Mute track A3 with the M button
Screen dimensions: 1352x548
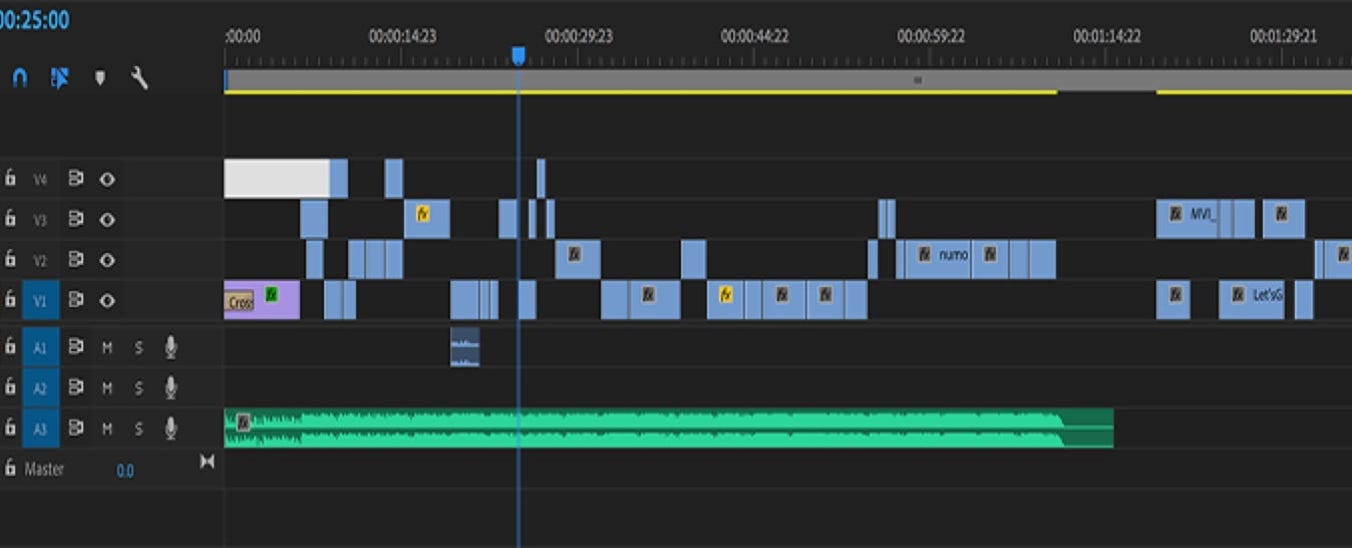[x=107, y=429]
